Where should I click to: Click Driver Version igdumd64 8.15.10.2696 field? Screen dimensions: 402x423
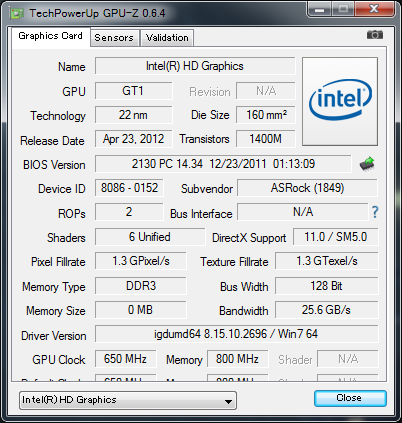coord(237,334)
